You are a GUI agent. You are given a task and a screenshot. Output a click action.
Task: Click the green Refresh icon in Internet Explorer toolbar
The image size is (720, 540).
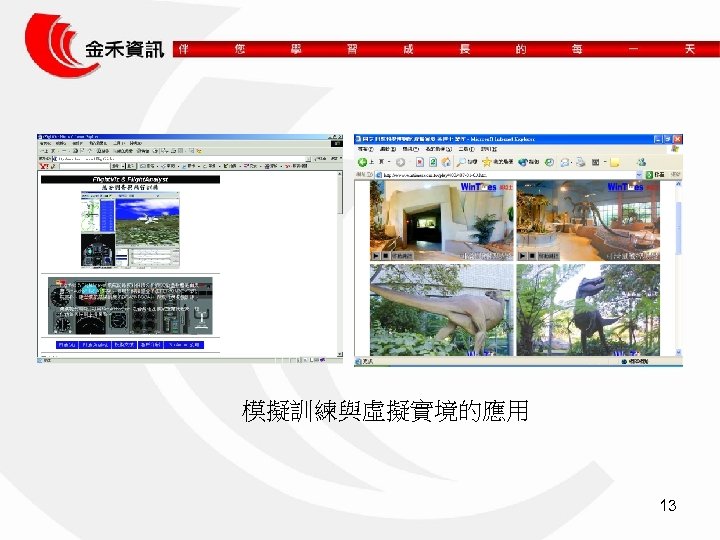tap(433, 162)
